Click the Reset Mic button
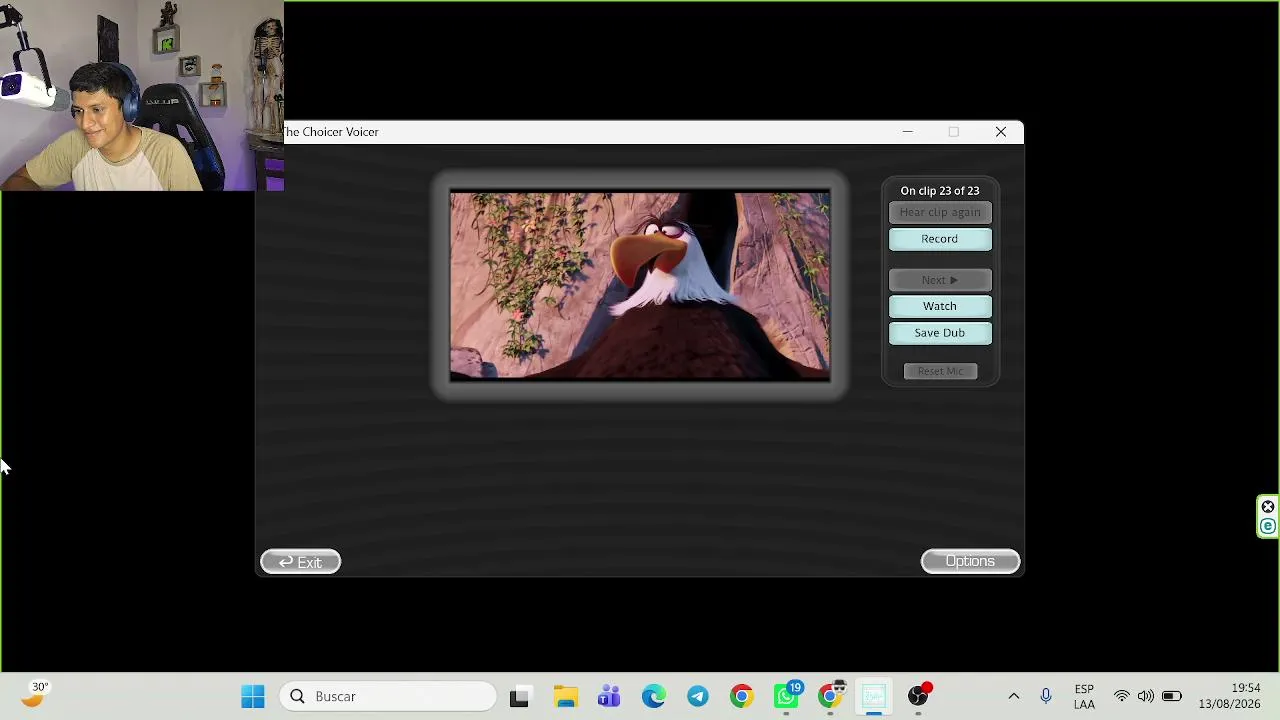This screenshot has width=1280, height=720. 940,371
